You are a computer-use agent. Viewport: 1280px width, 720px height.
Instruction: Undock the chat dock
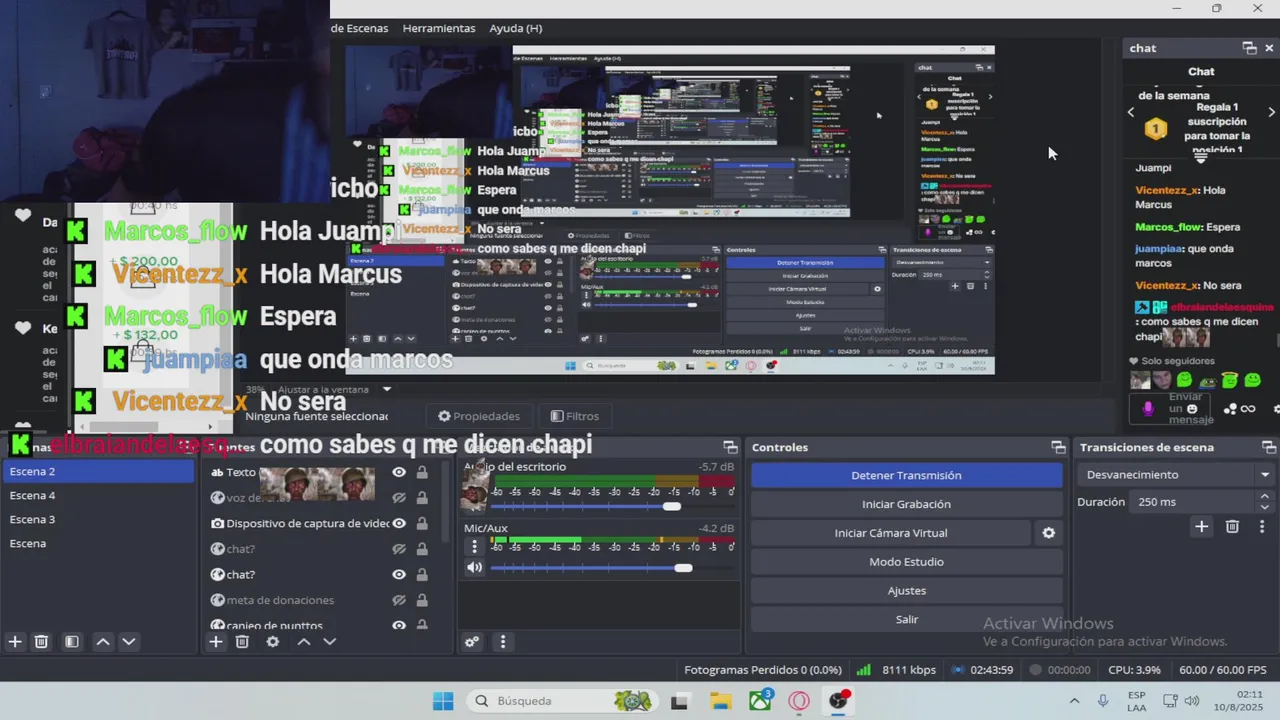coord(1249,48)
